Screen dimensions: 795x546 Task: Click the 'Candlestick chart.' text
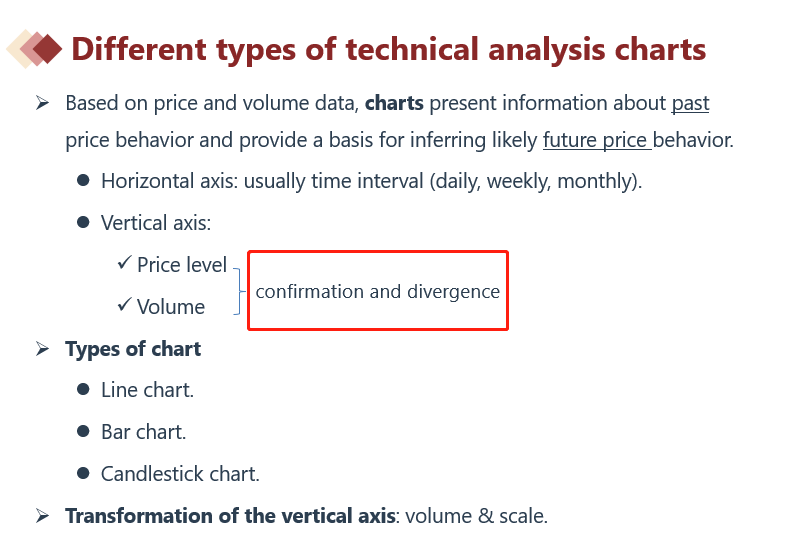[180, 474]
